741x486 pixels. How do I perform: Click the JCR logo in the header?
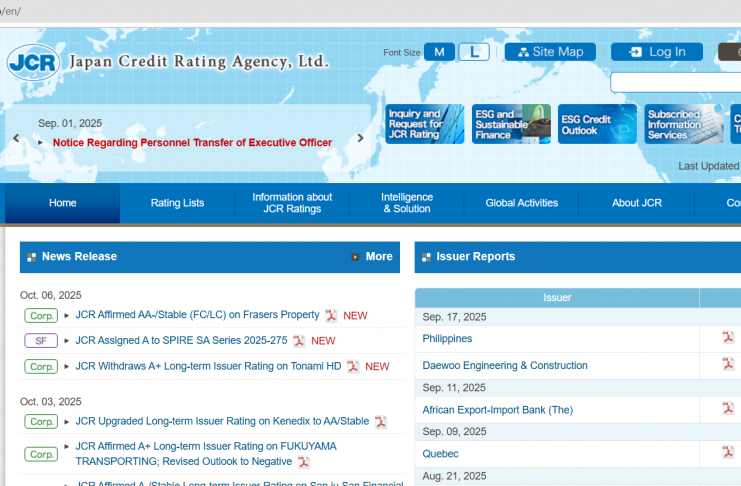pyautogui.click(x=32, y=61)
